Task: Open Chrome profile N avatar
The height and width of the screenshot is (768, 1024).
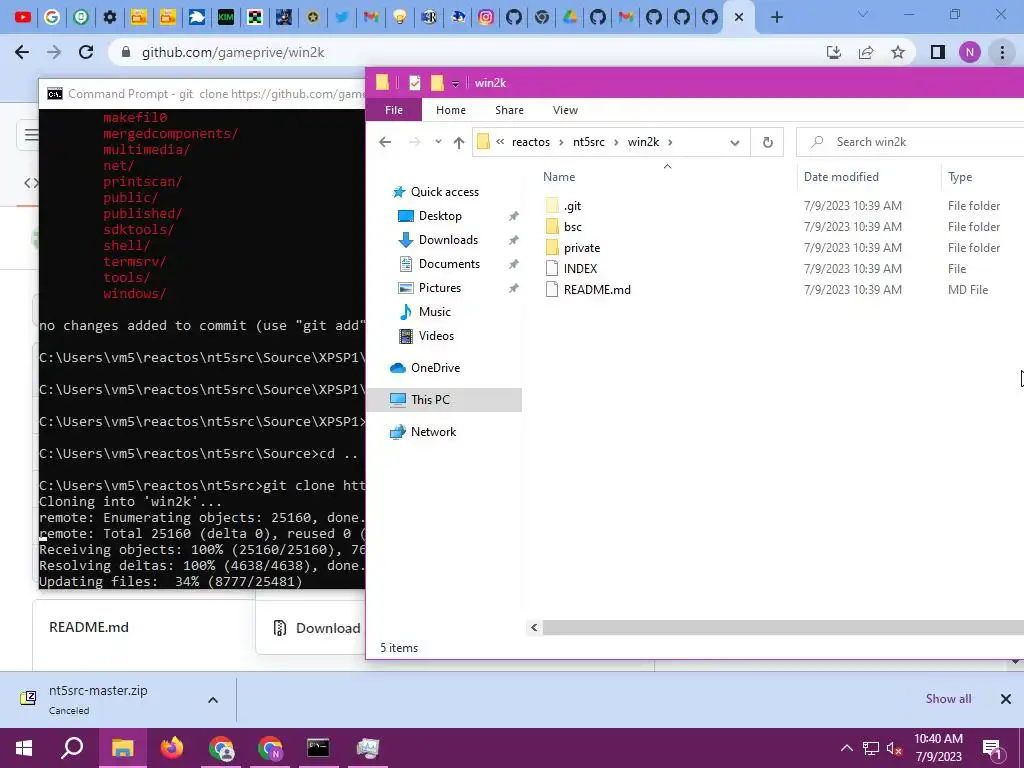Action: (970, 52)
